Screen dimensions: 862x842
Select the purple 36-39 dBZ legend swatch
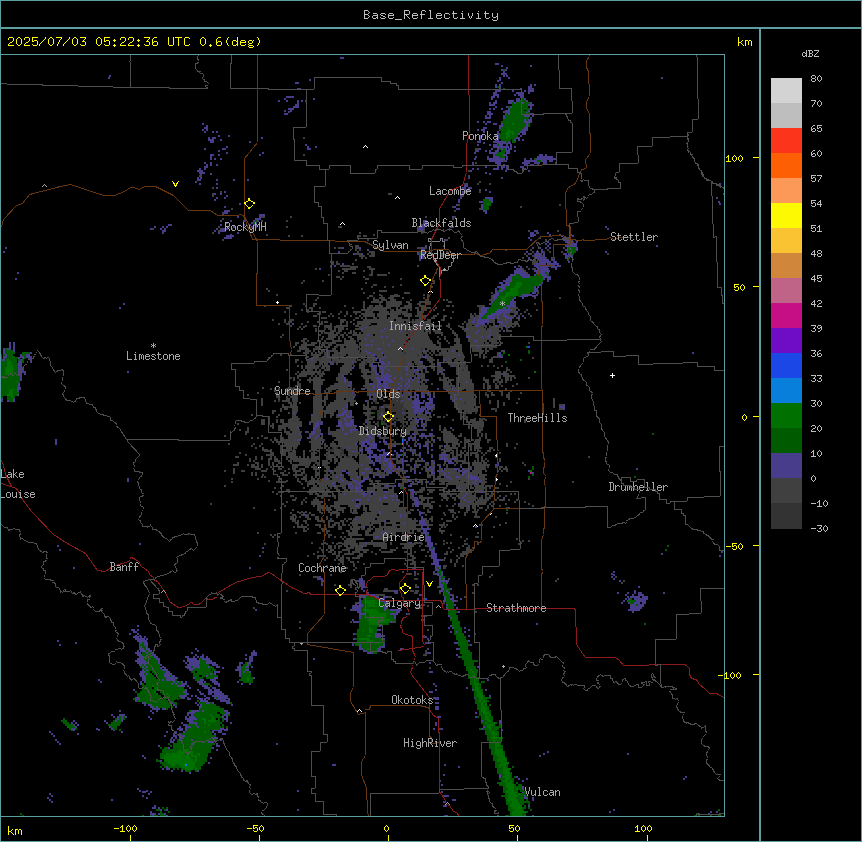(786, 341)
